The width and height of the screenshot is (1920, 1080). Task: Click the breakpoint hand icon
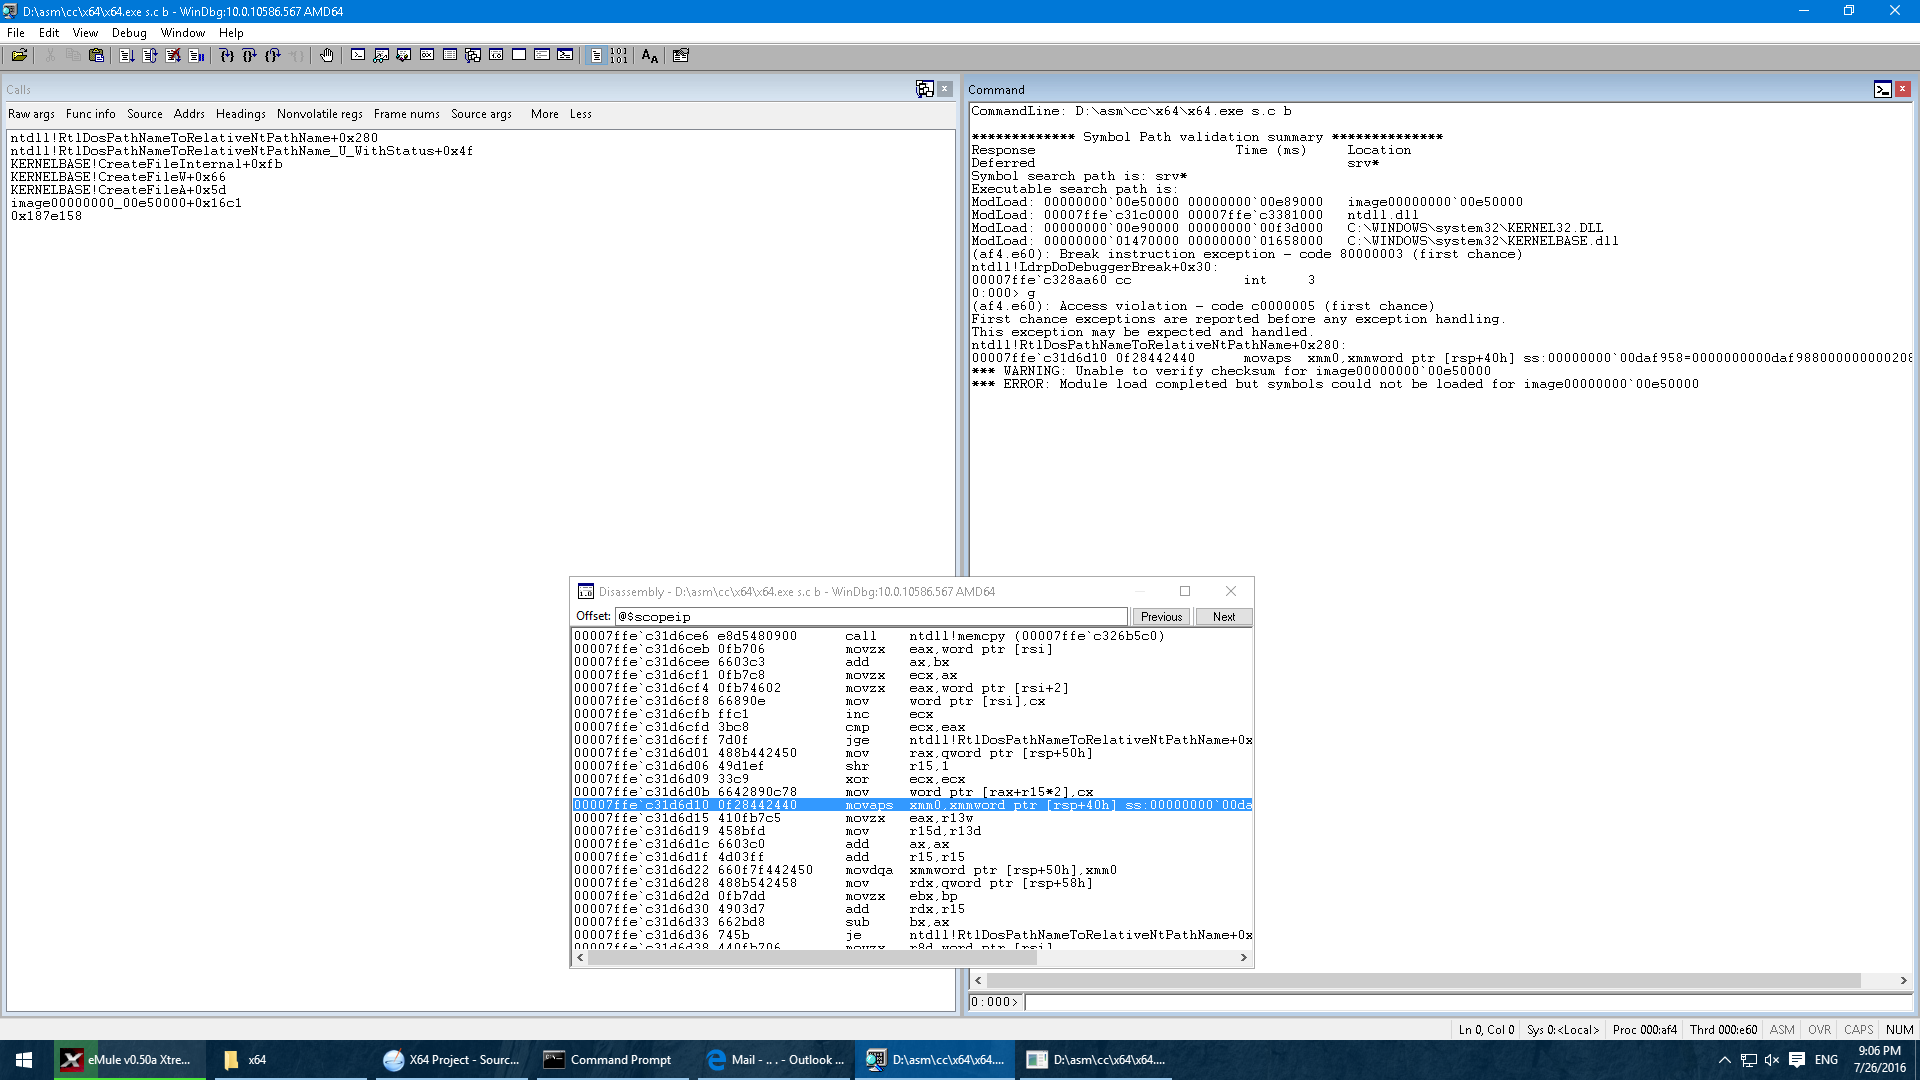pyautogui.click(x=327, y=55)
